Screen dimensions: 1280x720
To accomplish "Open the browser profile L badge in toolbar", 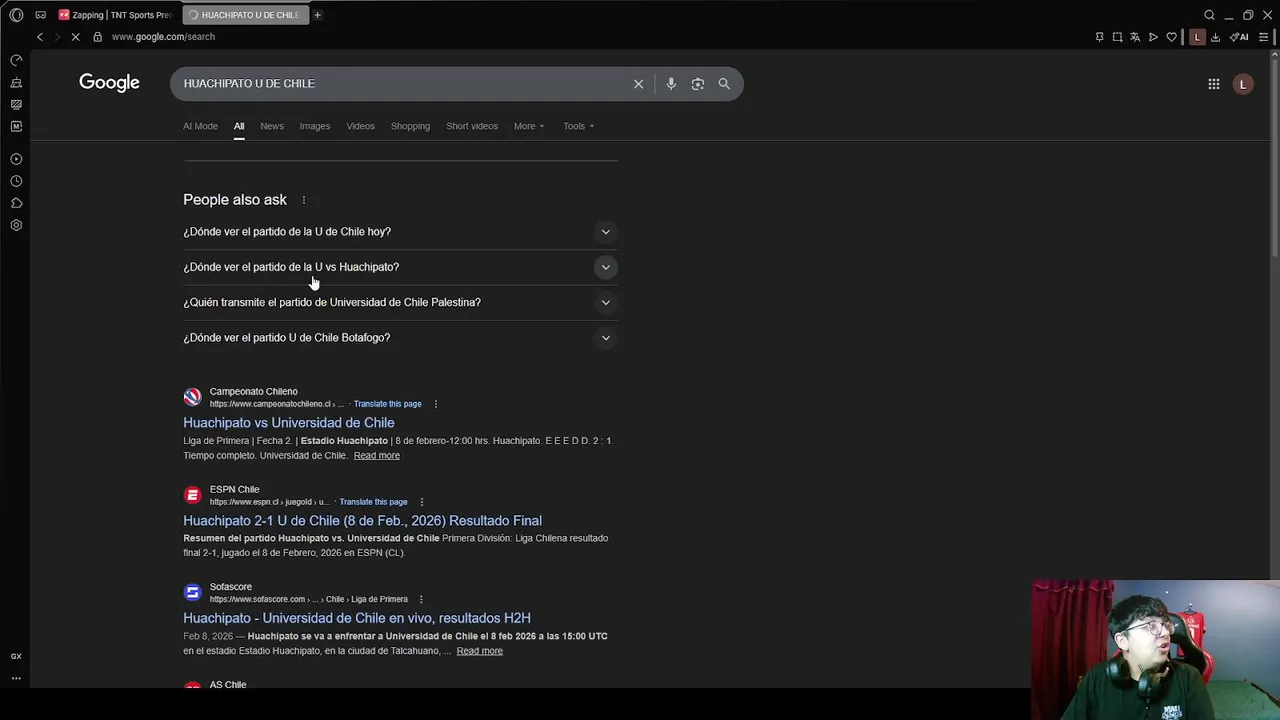I will point(1197,37).
